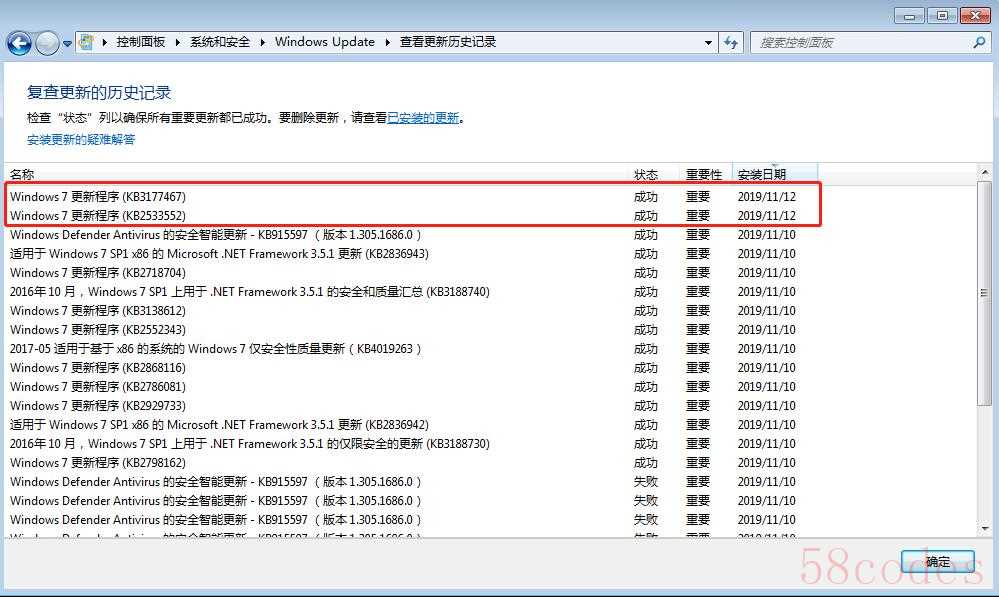Click the vertical scrollbar thumb
This screenshot has width=999, height=597.
coord(984,293)
